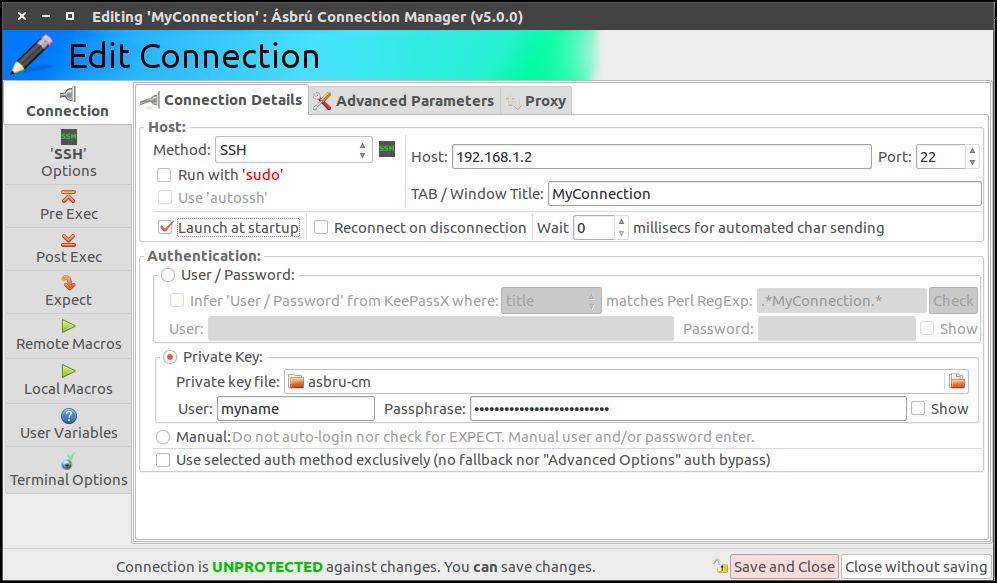Open the Expect sidebar section

coord(68,292)
